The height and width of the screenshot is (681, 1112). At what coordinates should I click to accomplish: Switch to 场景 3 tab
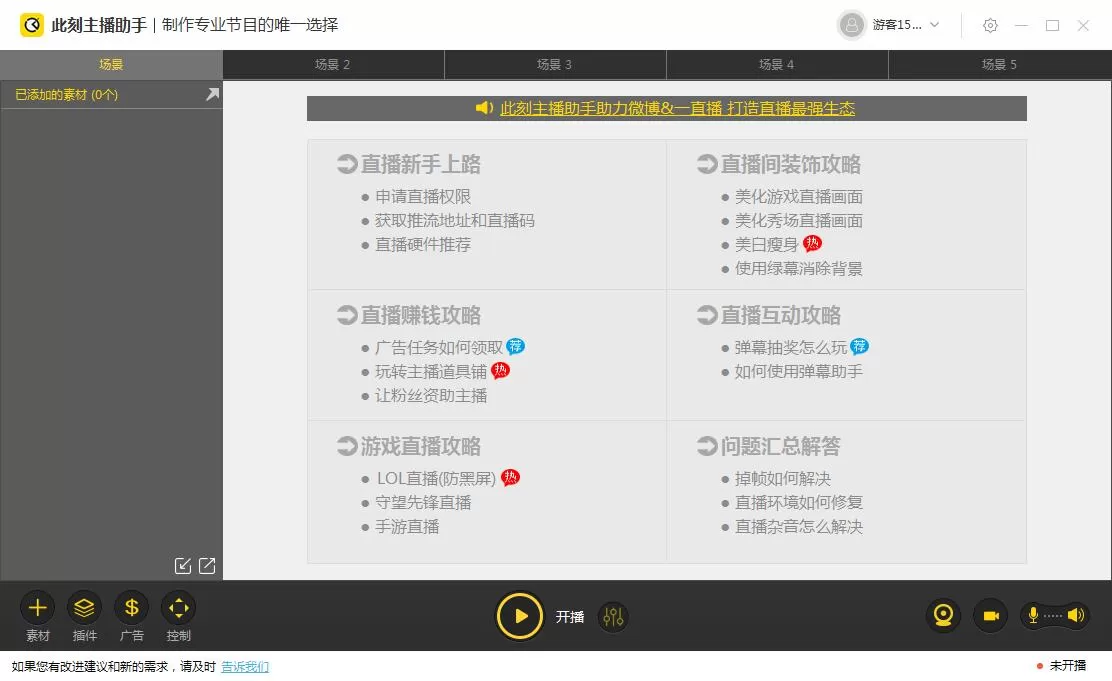(x=555, y=65)
